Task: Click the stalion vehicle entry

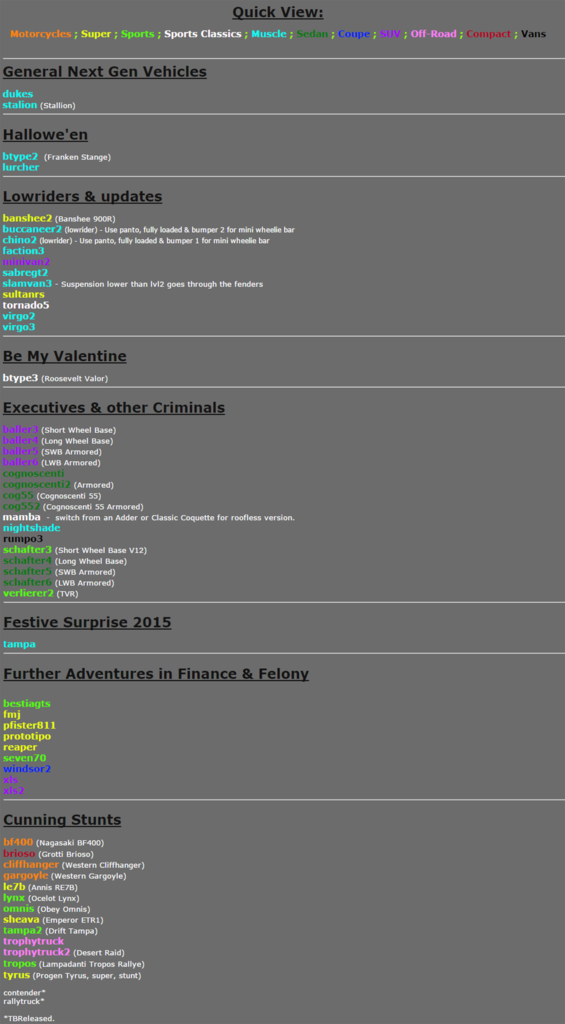Action: coord(39,105)
